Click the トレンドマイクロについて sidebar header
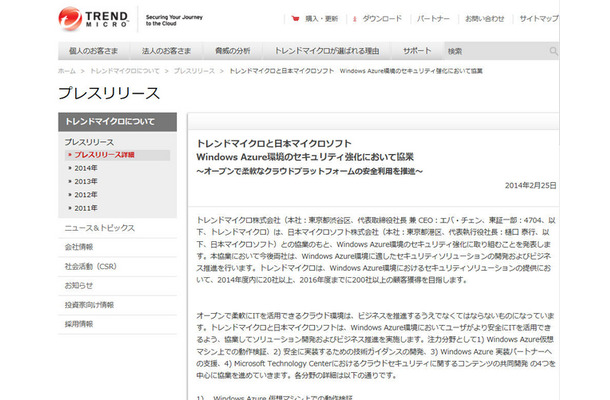The image size is (610, 400). 117,122
